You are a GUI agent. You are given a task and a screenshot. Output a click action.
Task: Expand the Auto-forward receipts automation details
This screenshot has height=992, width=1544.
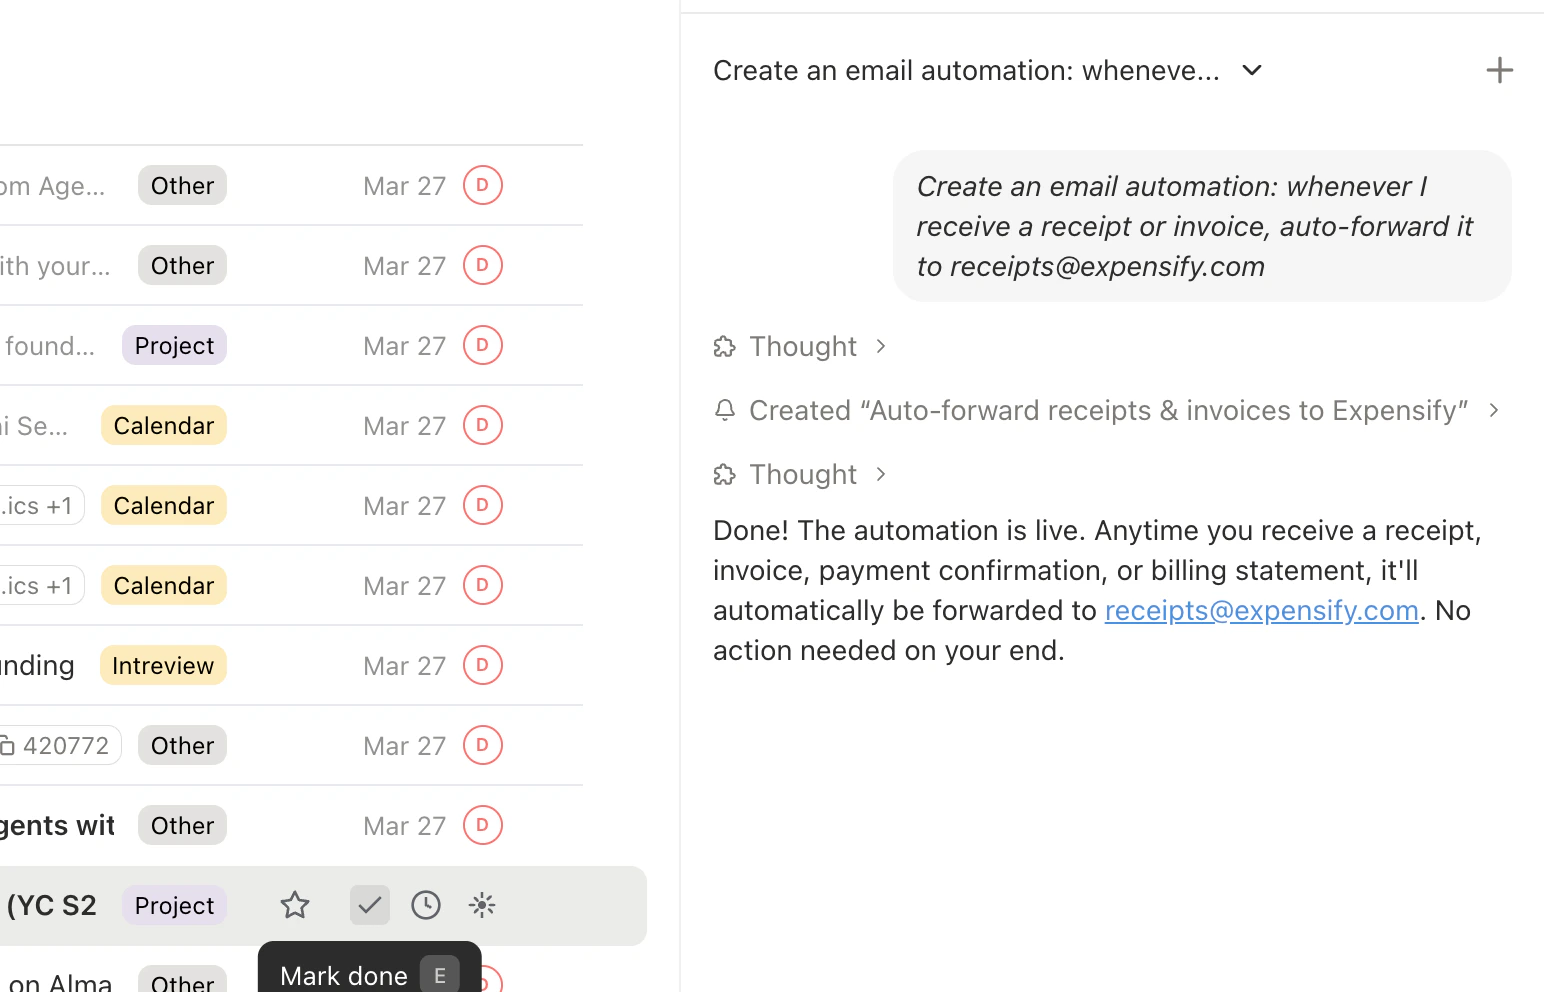coord(1493,410)
